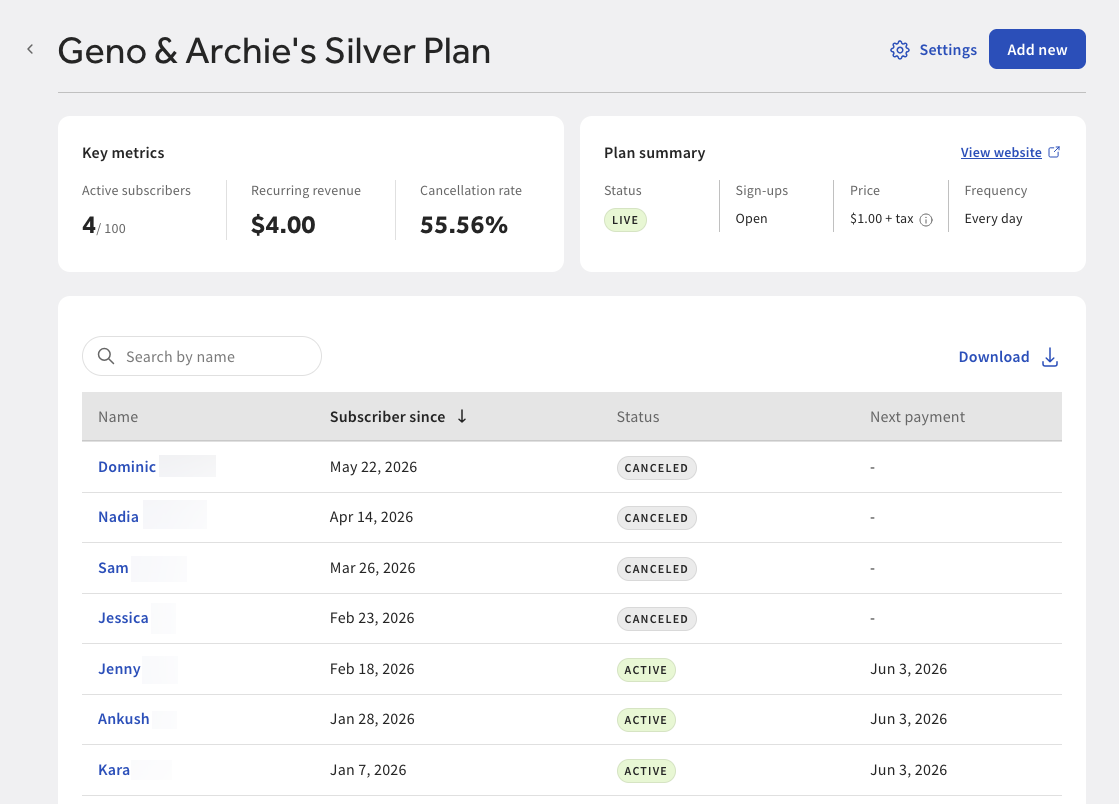
Task: Click the LIVE status badge
Action: point(625,220)
